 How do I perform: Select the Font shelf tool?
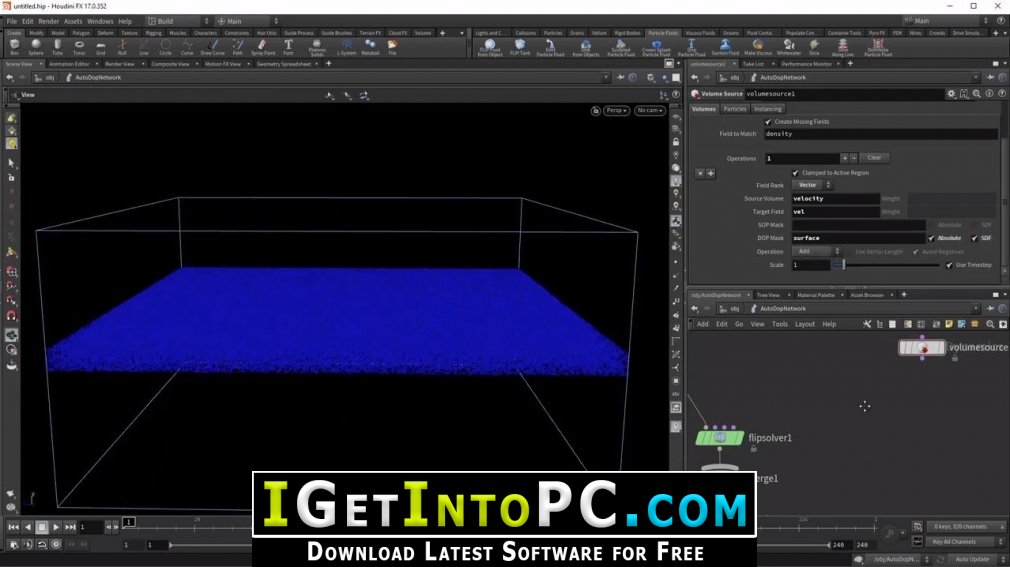[x=288, y=47]
